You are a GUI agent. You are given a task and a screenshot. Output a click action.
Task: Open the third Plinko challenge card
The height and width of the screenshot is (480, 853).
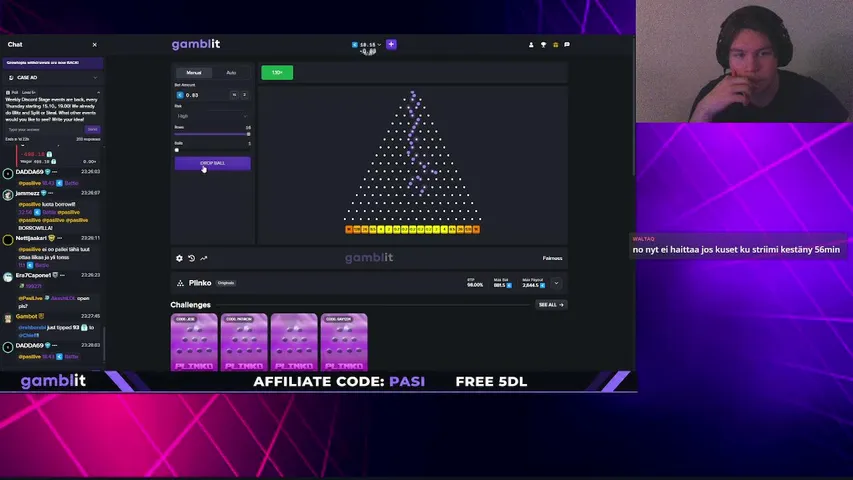point(294,342)
